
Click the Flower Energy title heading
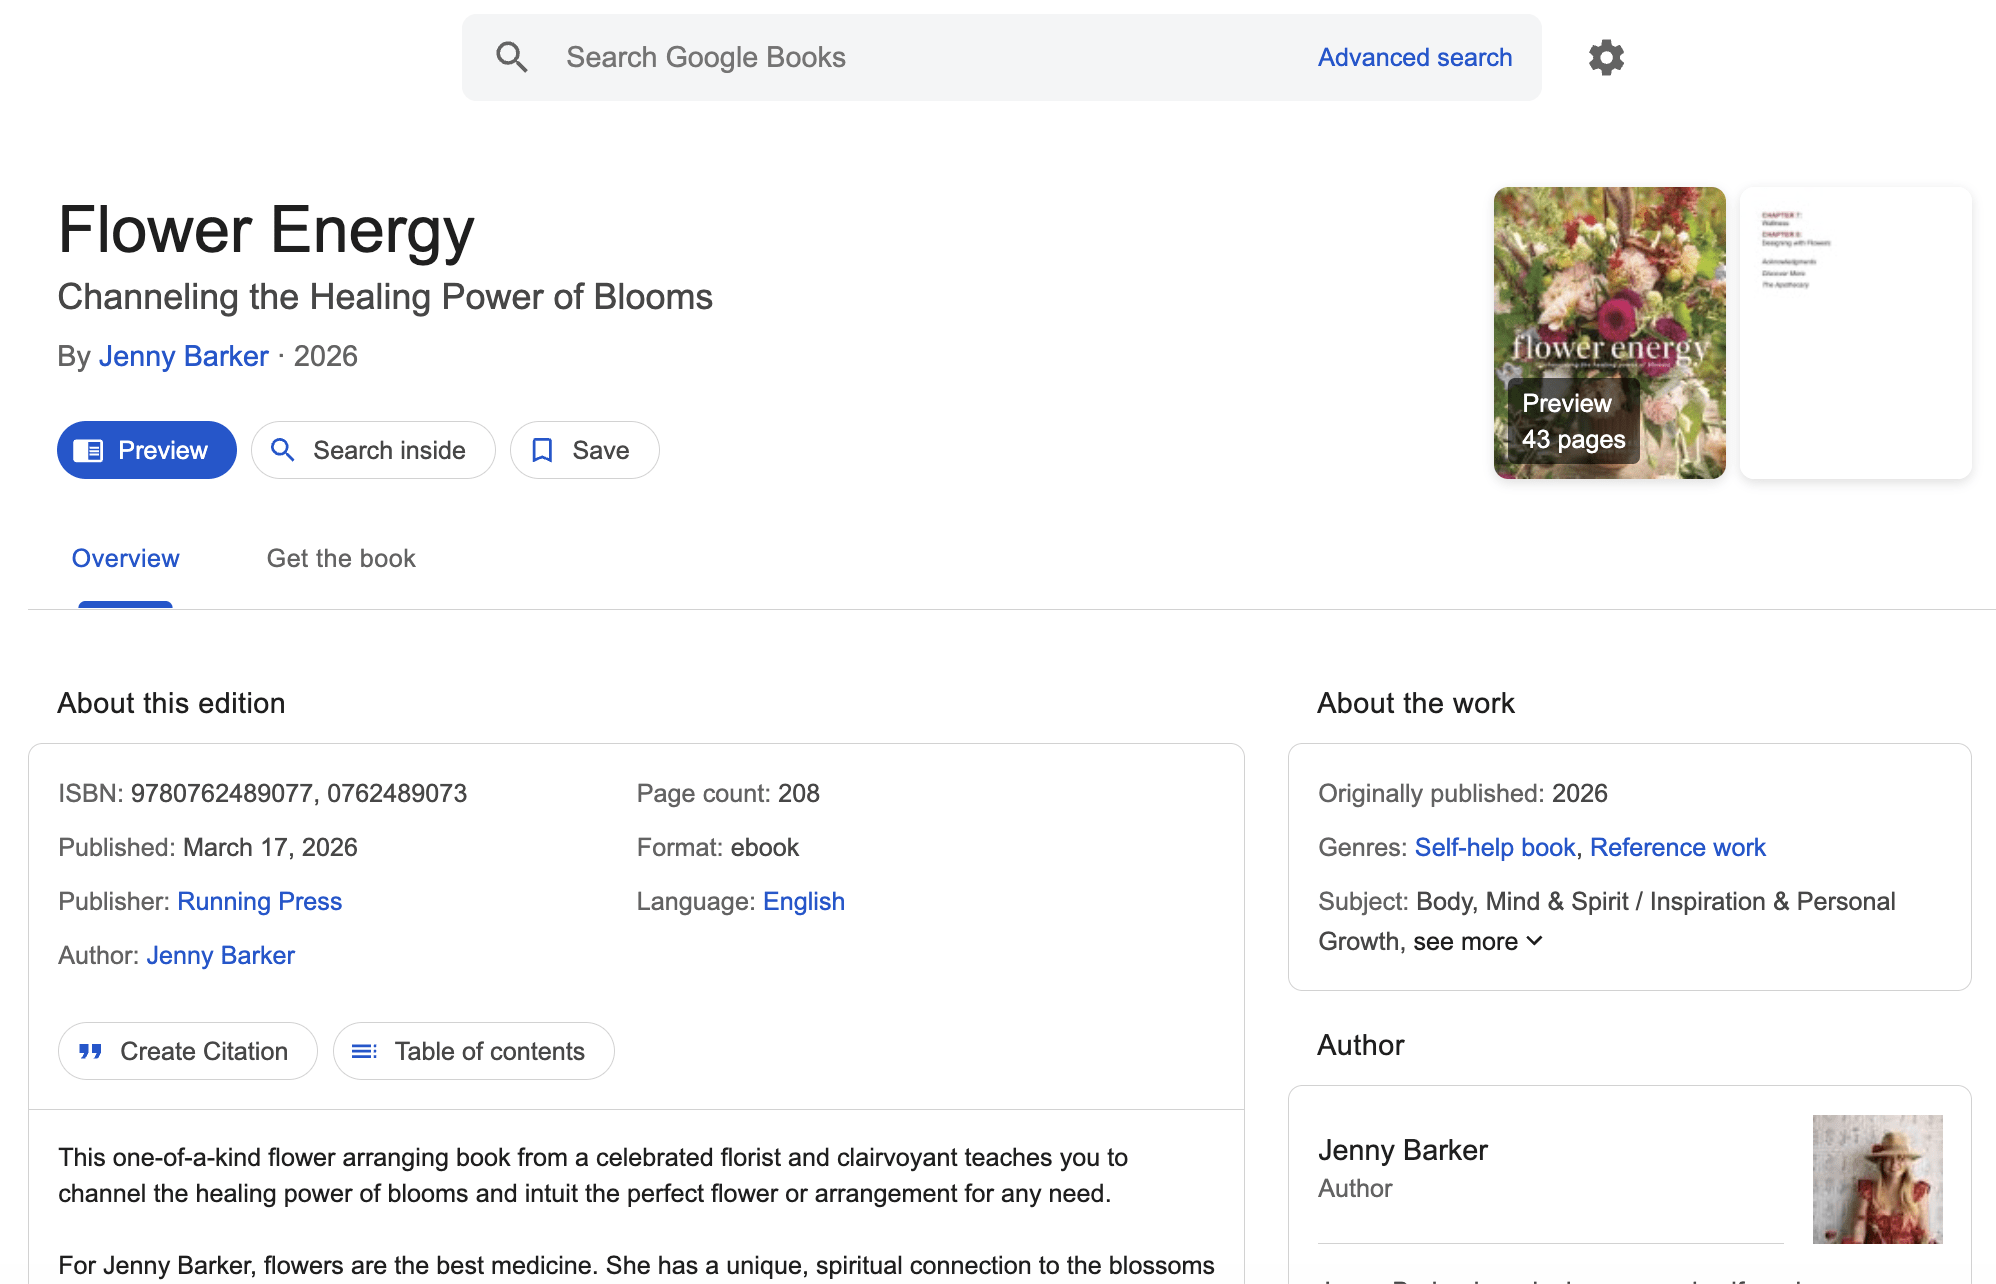point(266,230)
